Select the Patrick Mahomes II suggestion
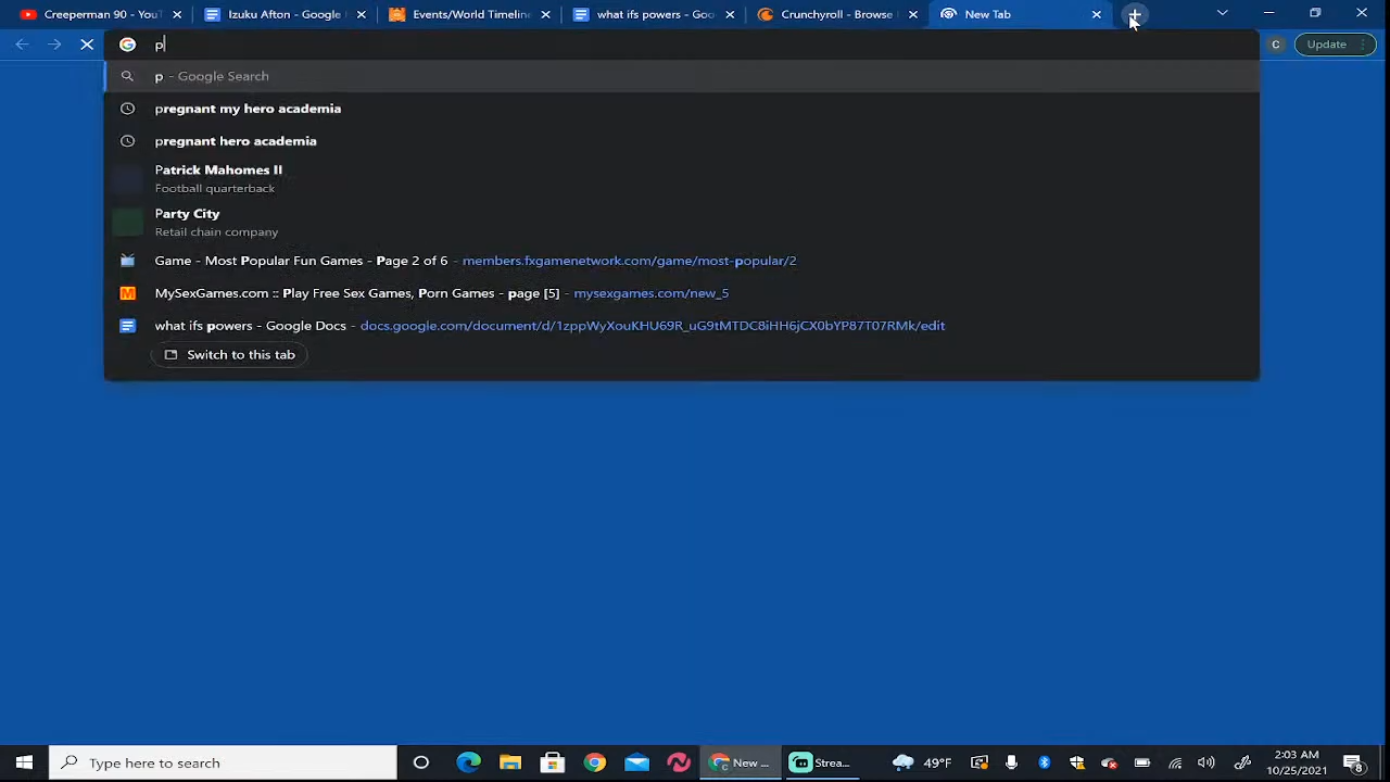This screenshot has width=1390, height=782. tap(682, 178)
